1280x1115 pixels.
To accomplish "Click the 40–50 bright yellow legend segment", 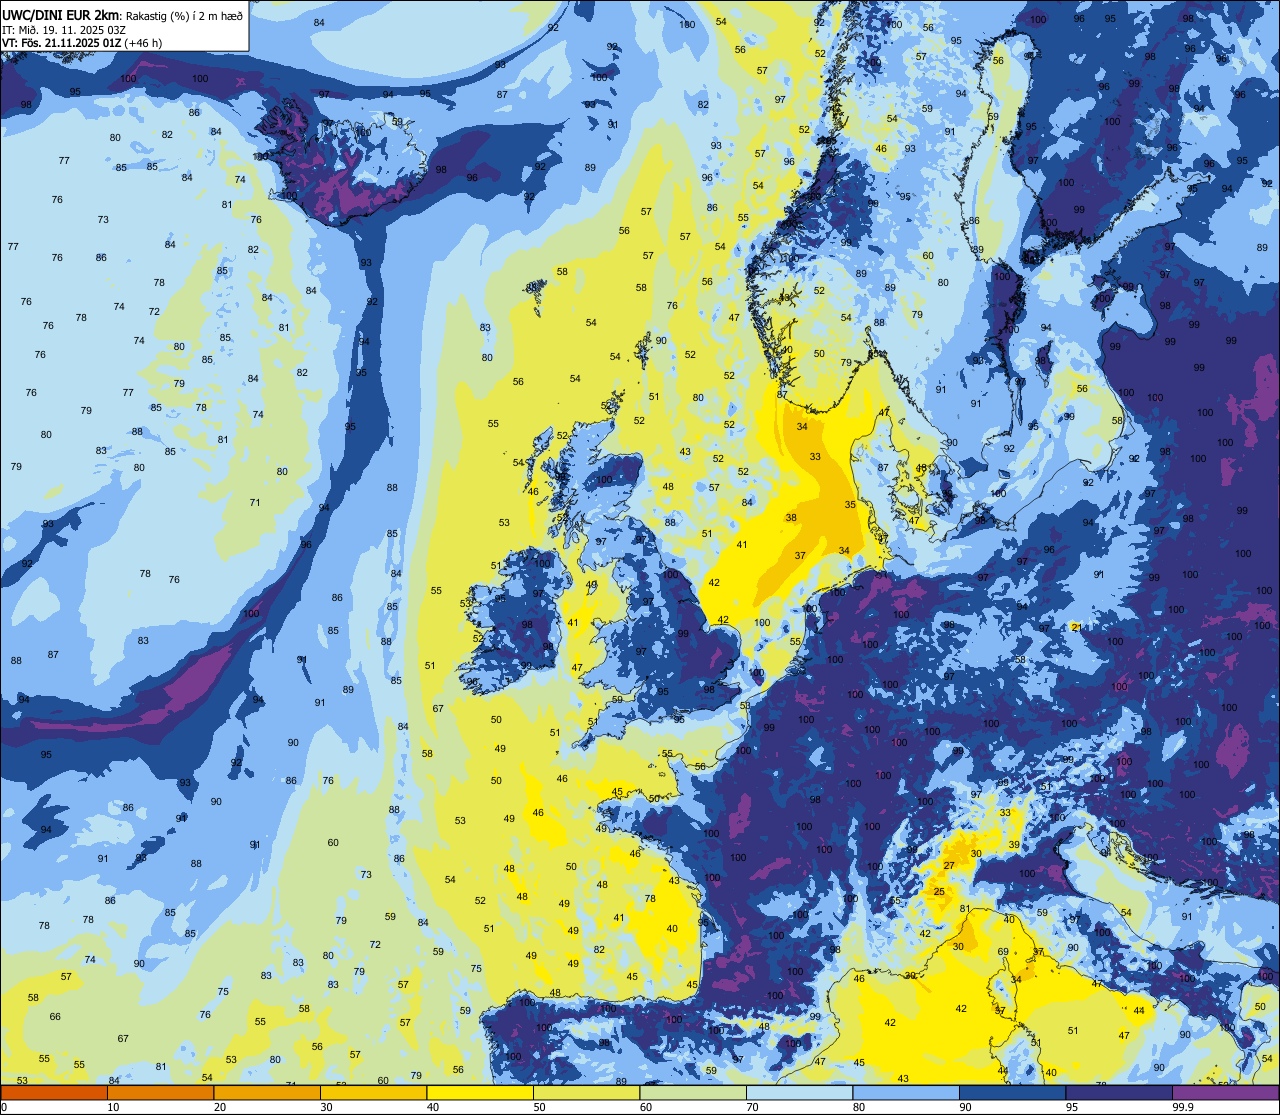I will pos(480,1093).
